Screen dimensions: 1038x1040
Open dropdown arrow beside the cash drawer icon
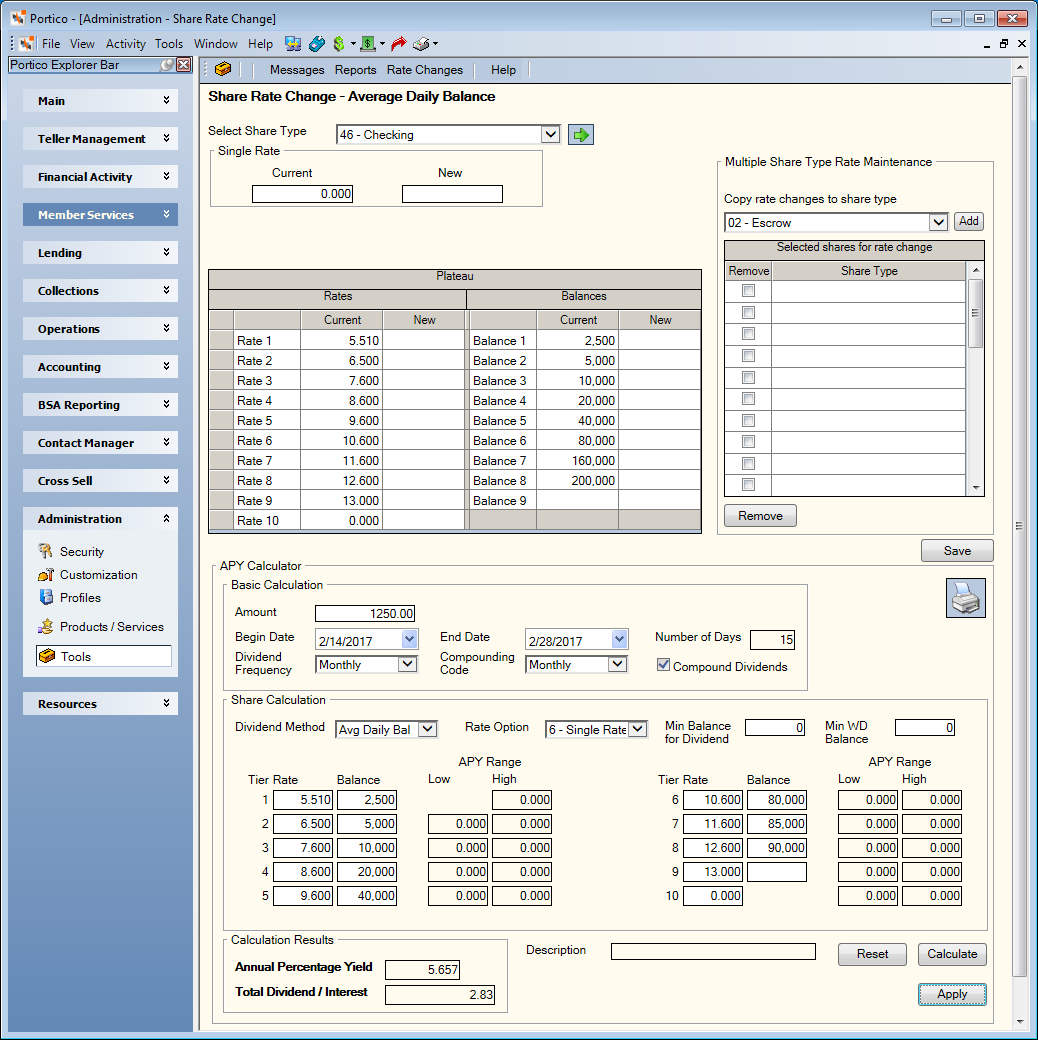coord(382,44)
